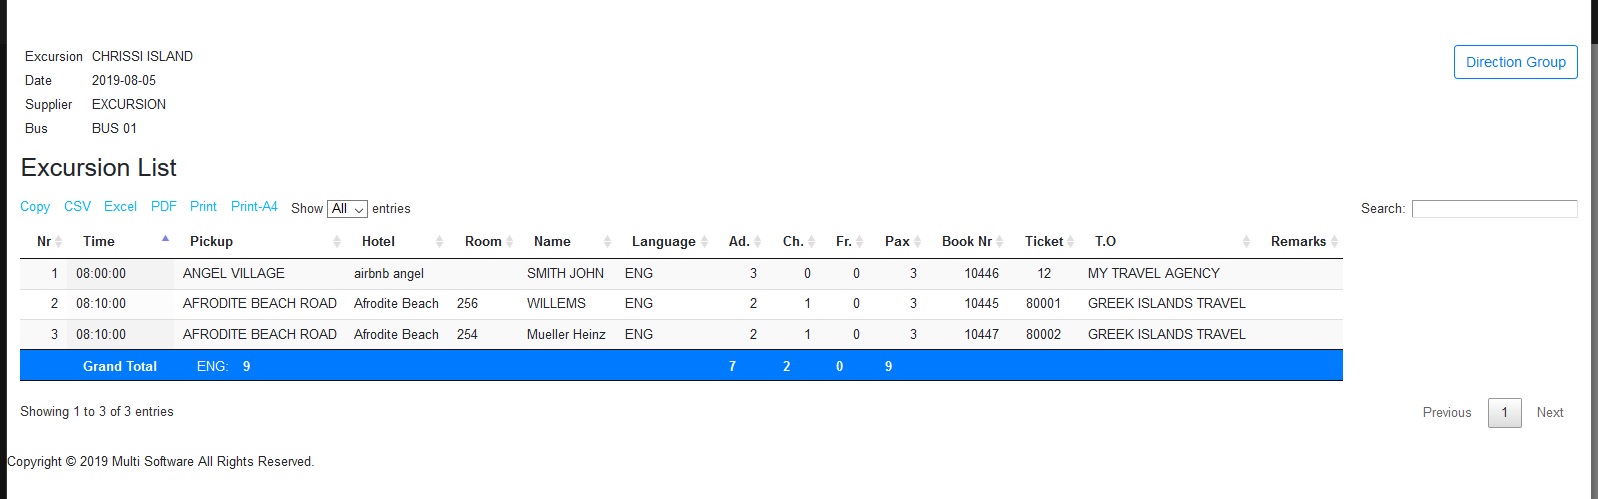Sort by Room column arrow icon
This screenshot has height=499, width=1598.
pyautogui.click(x=510, y=241)
